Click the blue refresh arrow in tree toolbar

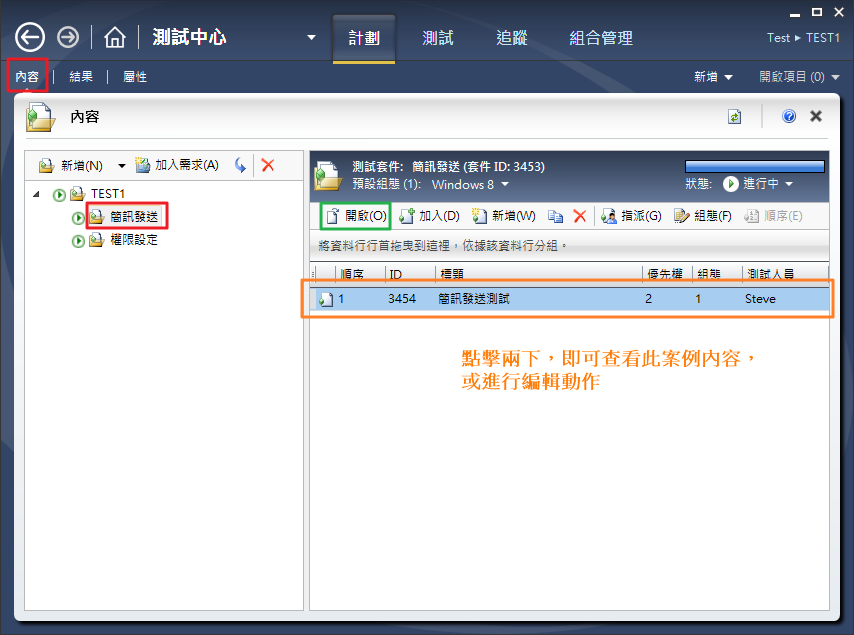240,165
